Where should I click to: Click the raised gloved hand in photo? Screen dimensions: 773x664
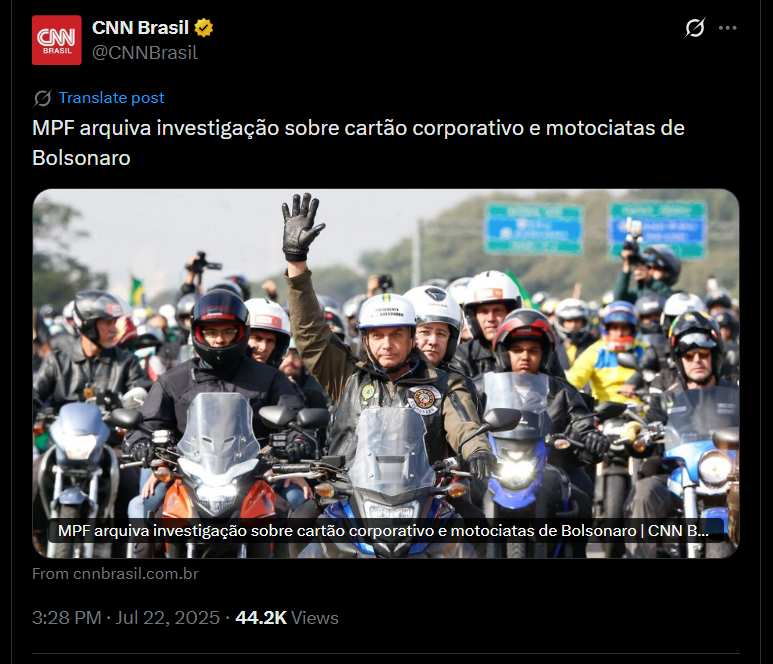coord(301,227)
